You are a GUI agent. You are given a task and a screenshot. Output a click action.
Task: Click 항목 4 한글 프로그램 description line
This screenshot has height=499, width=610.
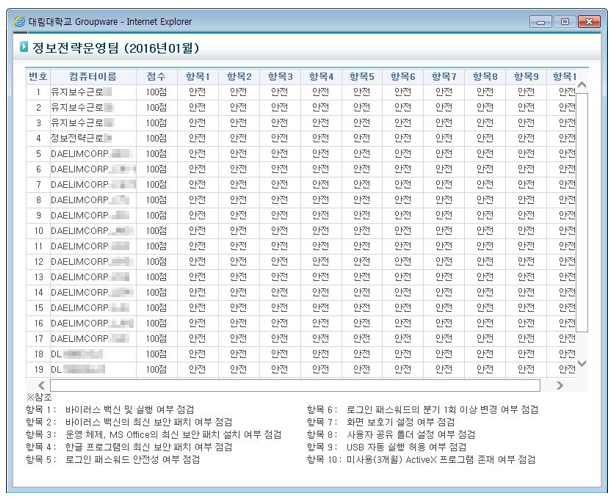click(x=129, y=447)
